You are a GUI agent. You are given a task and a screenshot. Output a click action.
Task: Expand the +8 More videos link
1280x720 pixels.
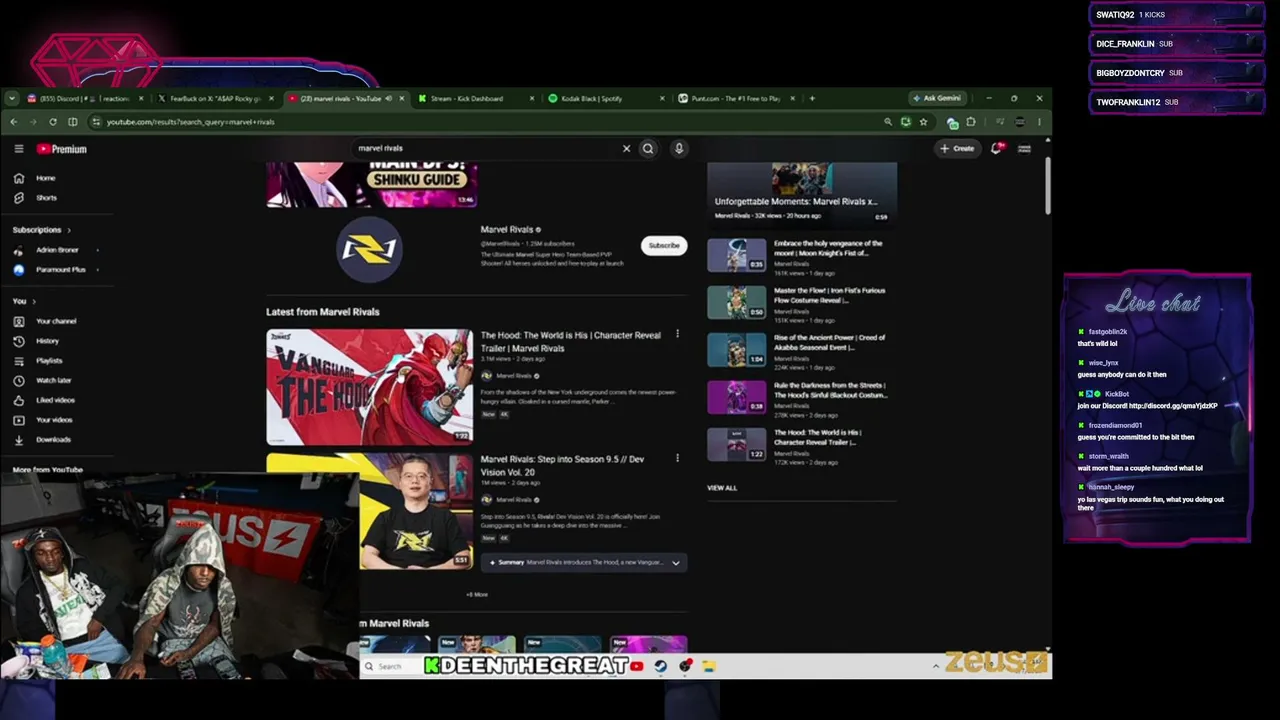477,595
